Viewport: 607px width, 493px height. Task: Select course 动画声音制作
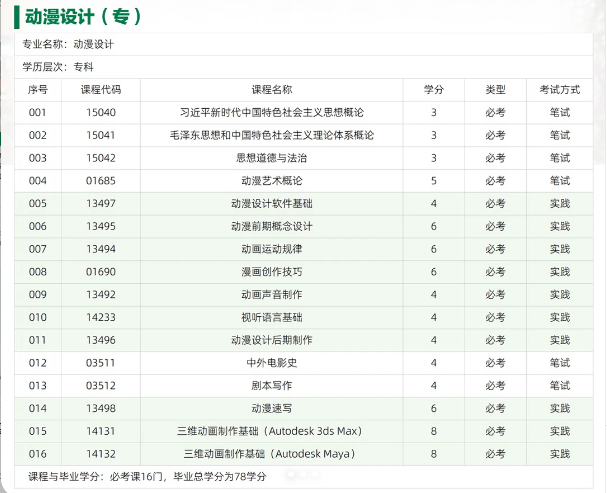coord(272,295)
